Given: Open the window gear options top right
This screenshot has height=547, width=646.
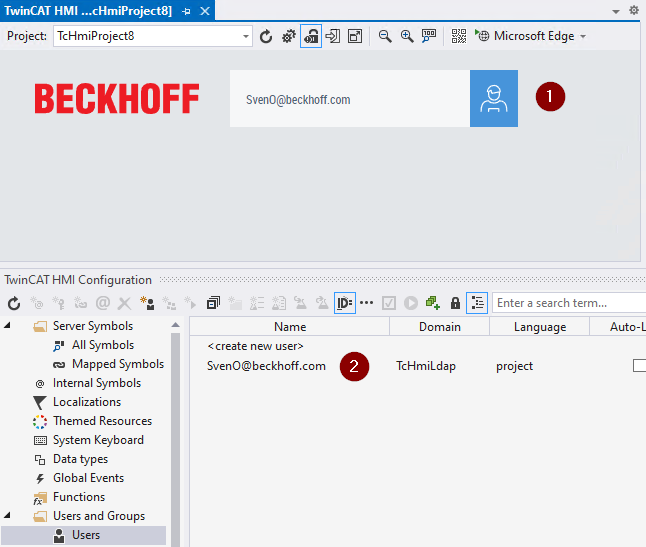Looking at the screenshot, I should click(x=634, y=10).
